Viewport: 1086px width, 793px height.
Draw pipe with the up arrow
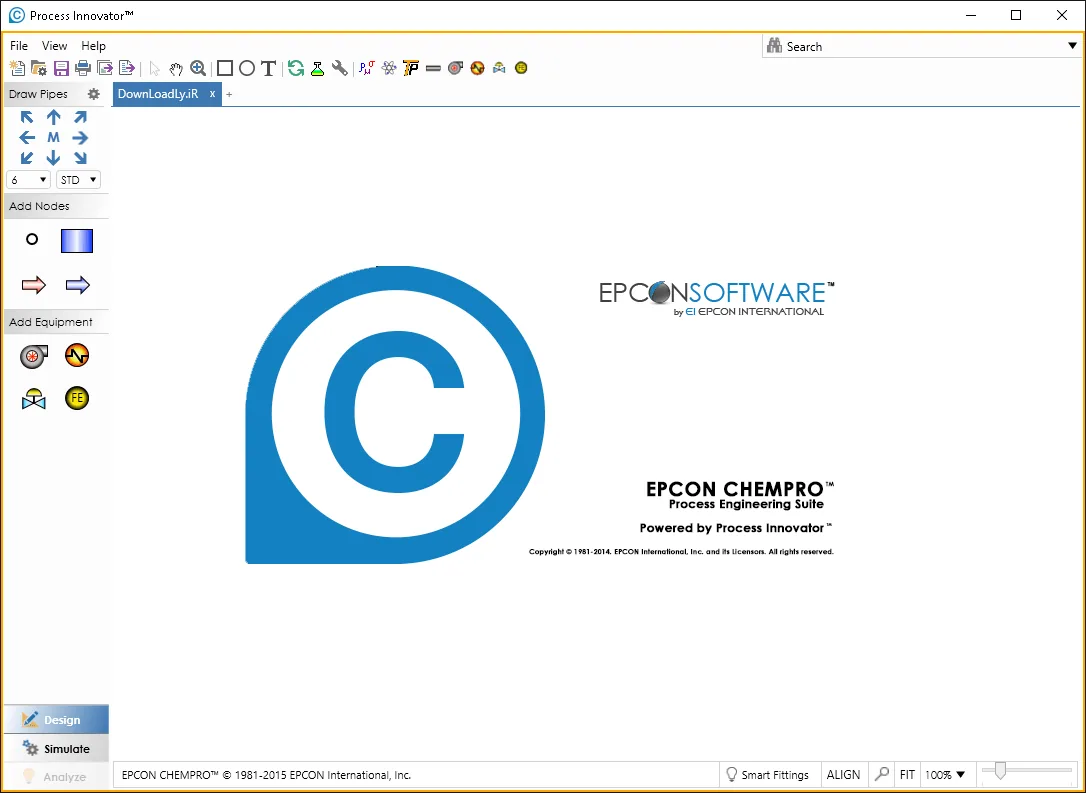(53, 117)
